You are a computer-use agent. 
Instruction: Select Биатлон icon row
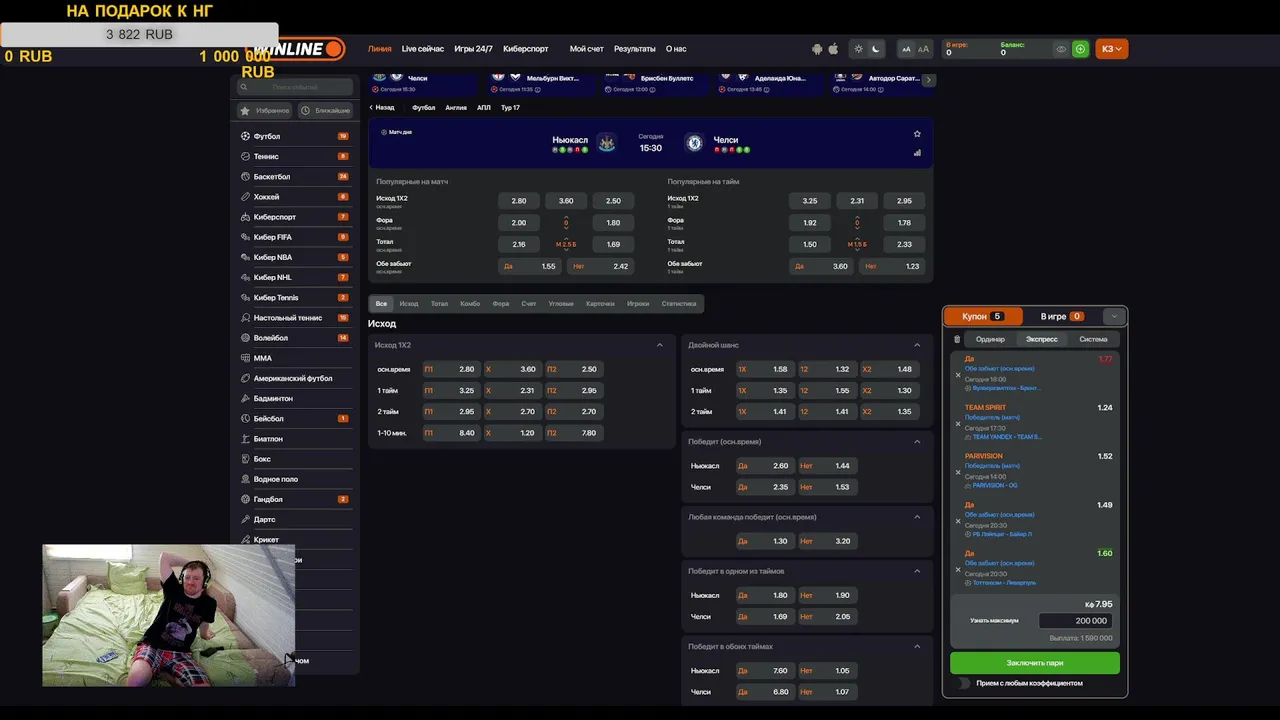click(295, 439)
